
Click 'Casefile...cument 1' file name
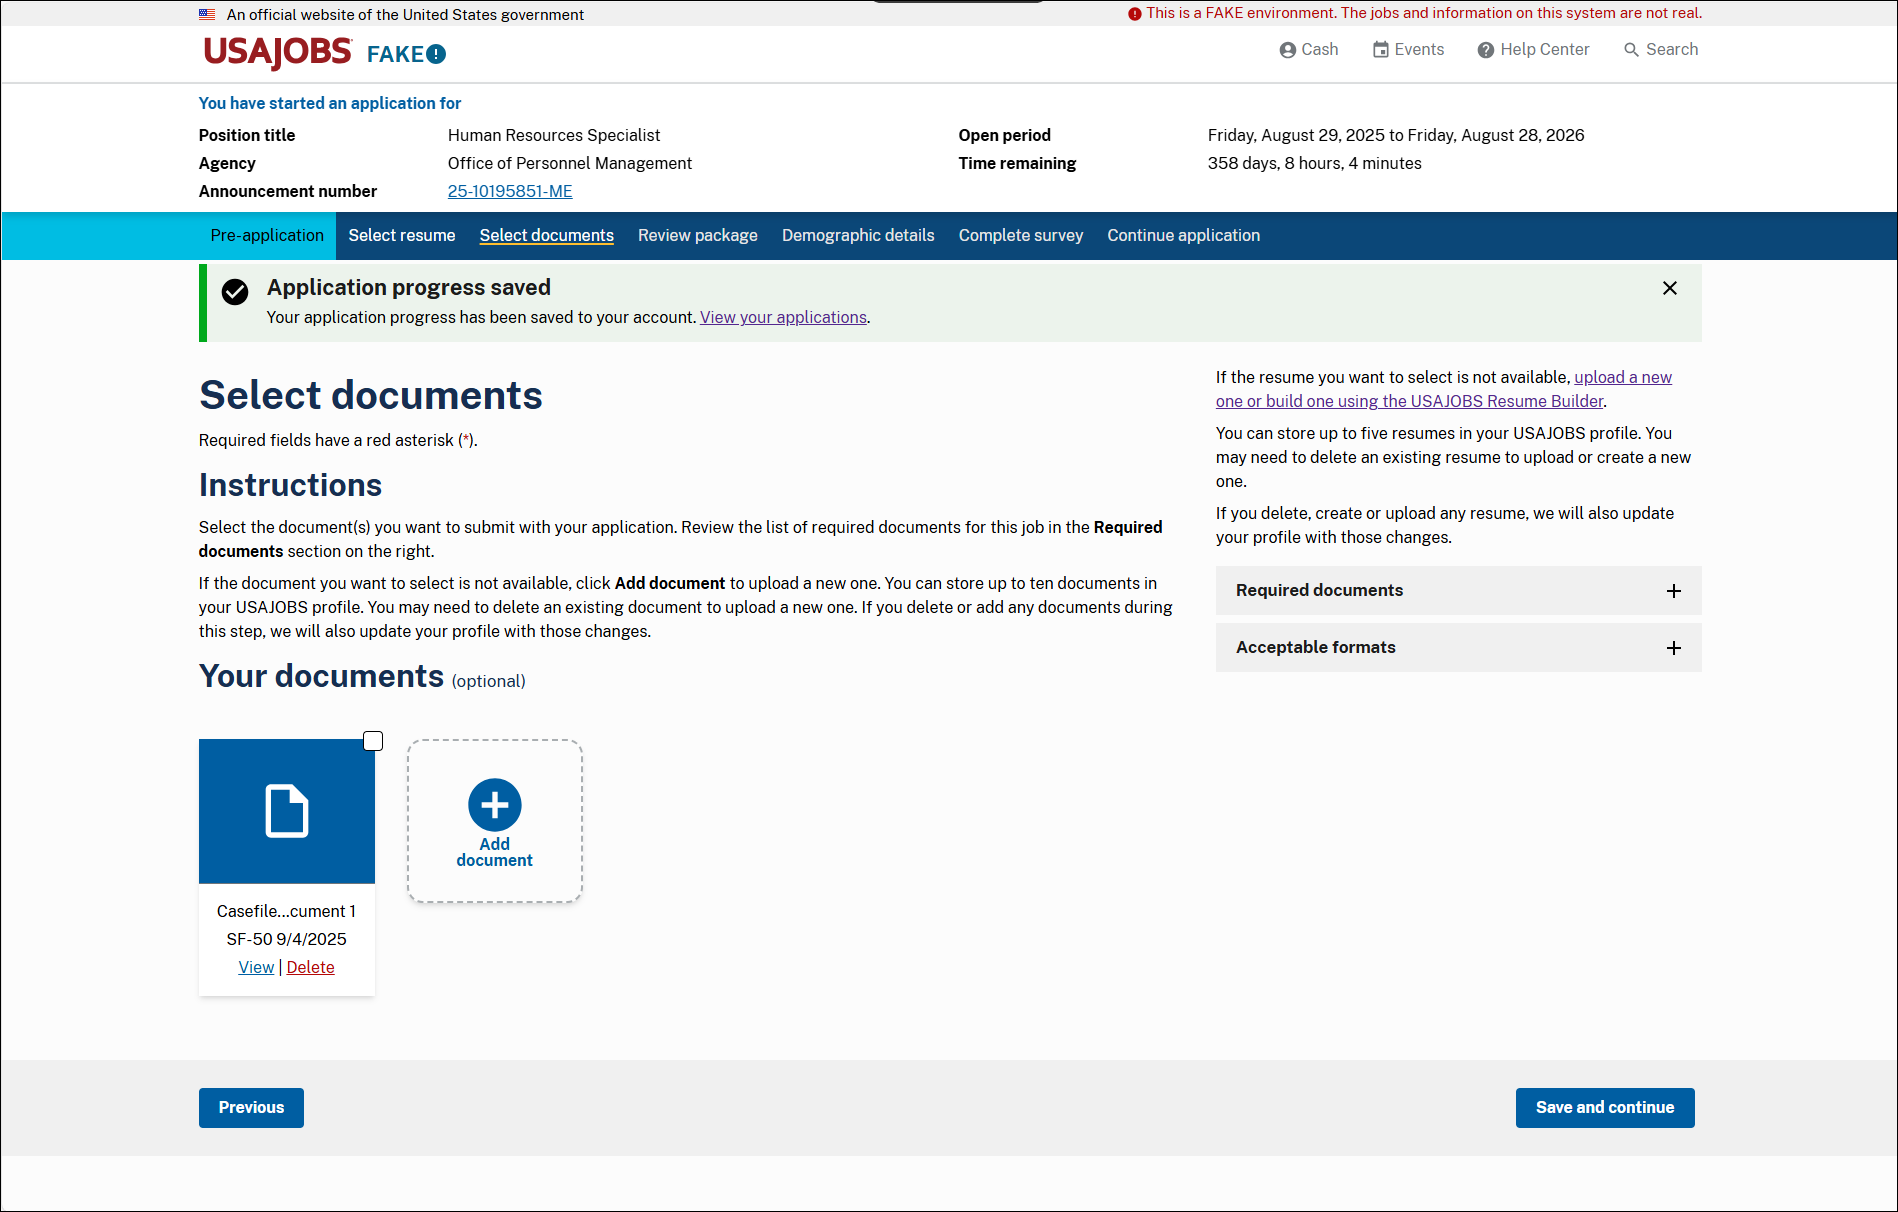[x=287, y=912]
